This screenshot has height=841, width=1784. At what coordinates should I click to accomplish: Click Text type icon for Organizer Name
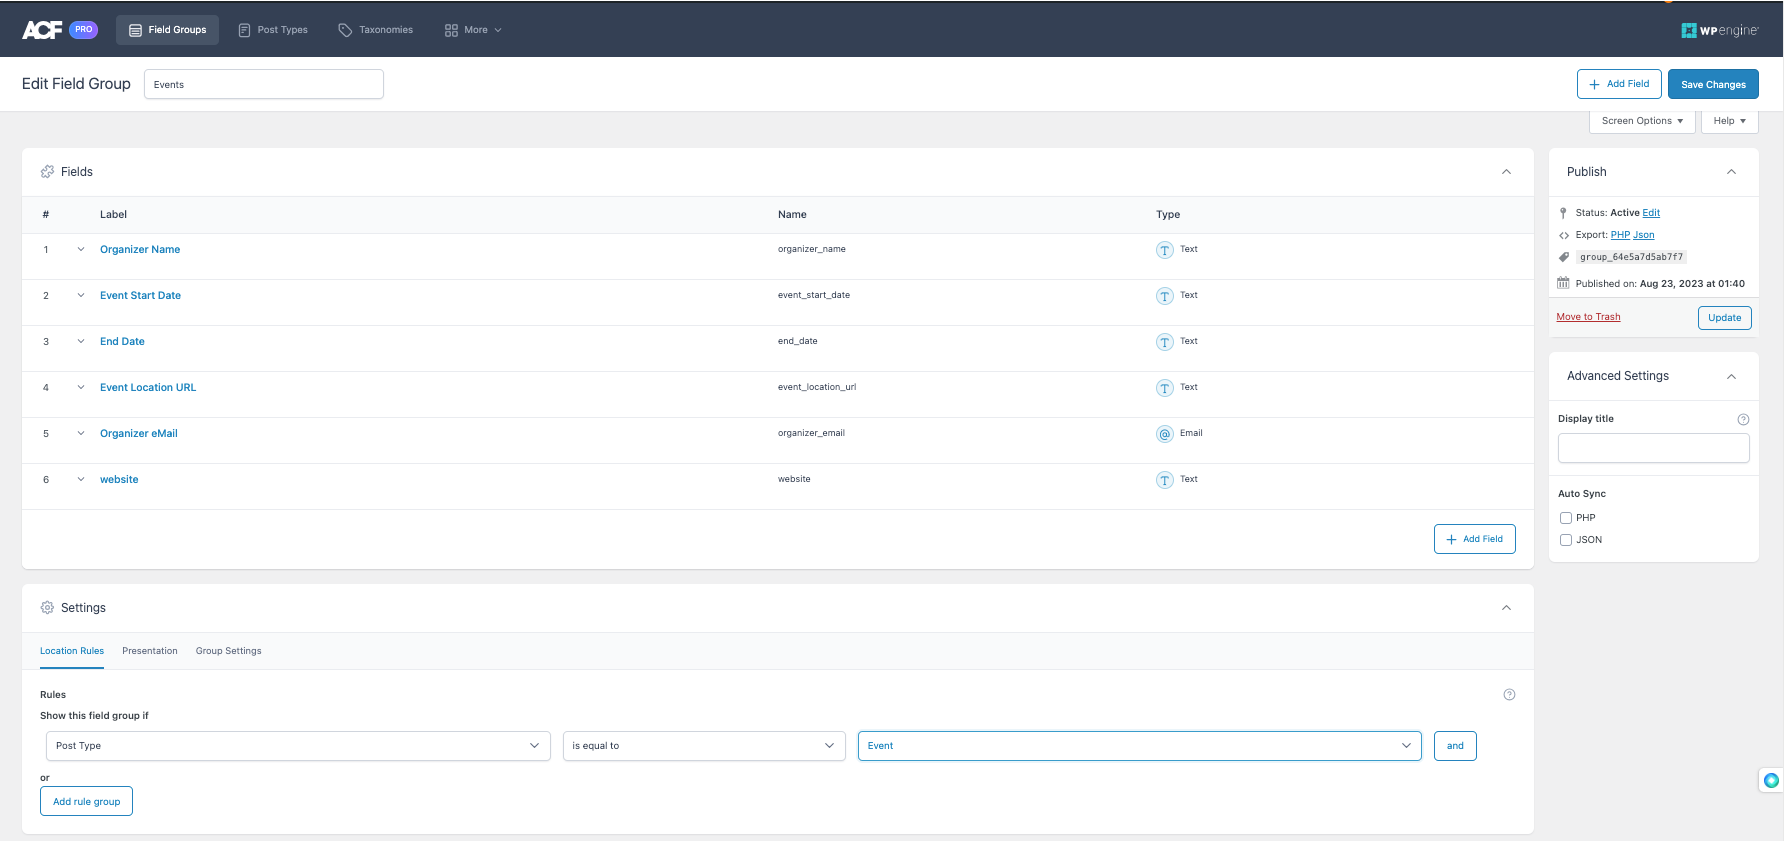(x=1165, y=250)
